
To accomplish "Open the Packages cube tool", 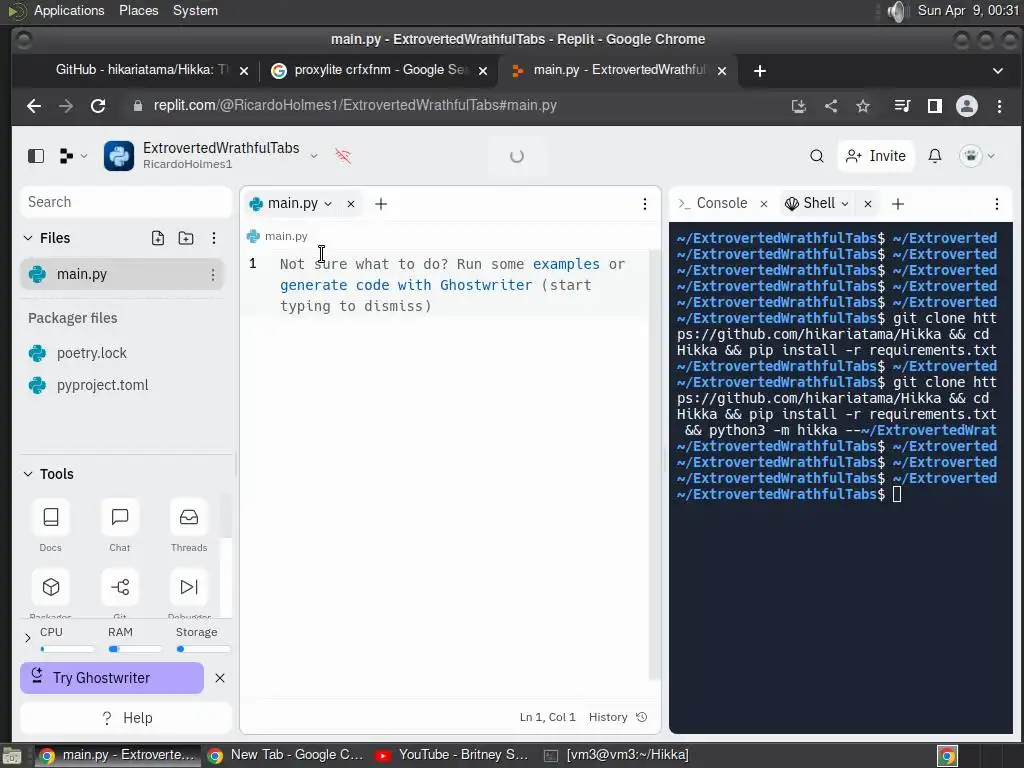I will pyautogui.click(x=51, y=588).
